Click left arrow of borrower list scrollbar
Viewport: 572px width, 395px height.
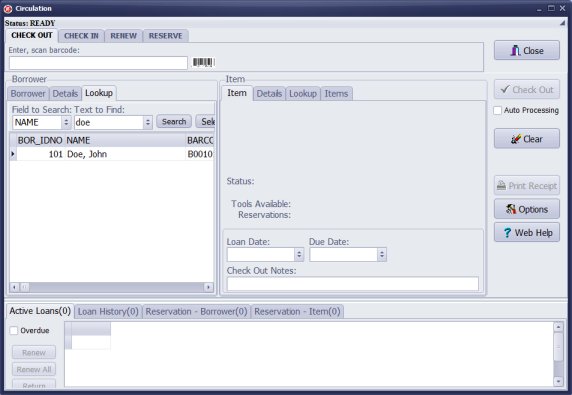point(14,287)
